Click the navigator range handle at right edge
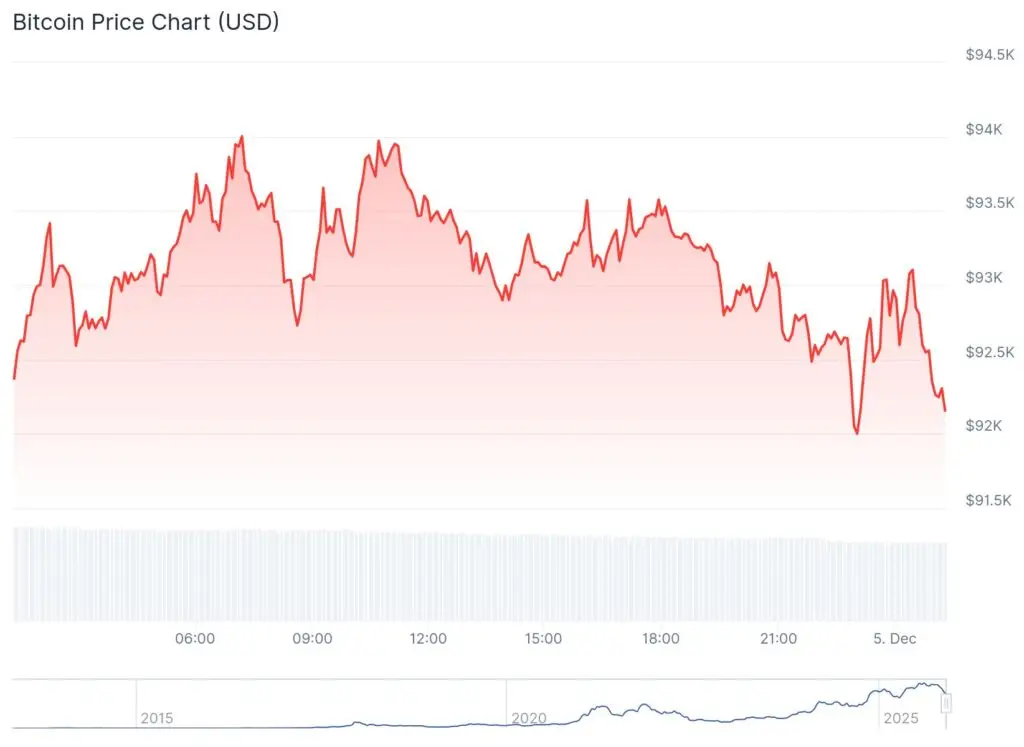The image size is (1024, 747). click(x=946, y=704)
